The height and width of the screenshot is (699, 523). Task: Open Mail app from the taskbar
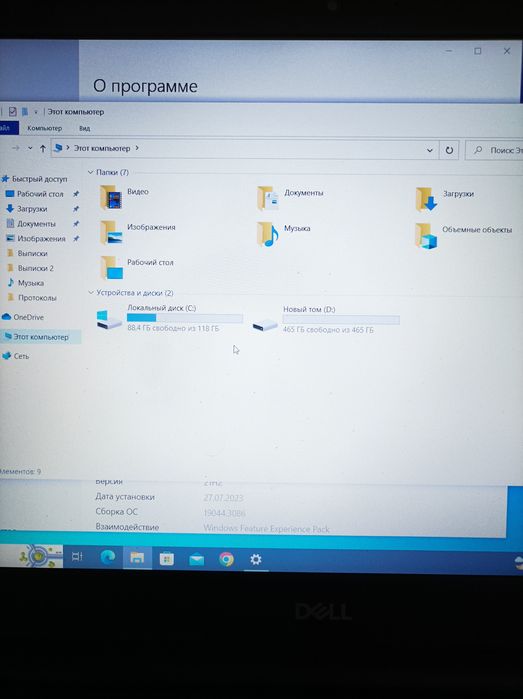[x=196, y=559]
